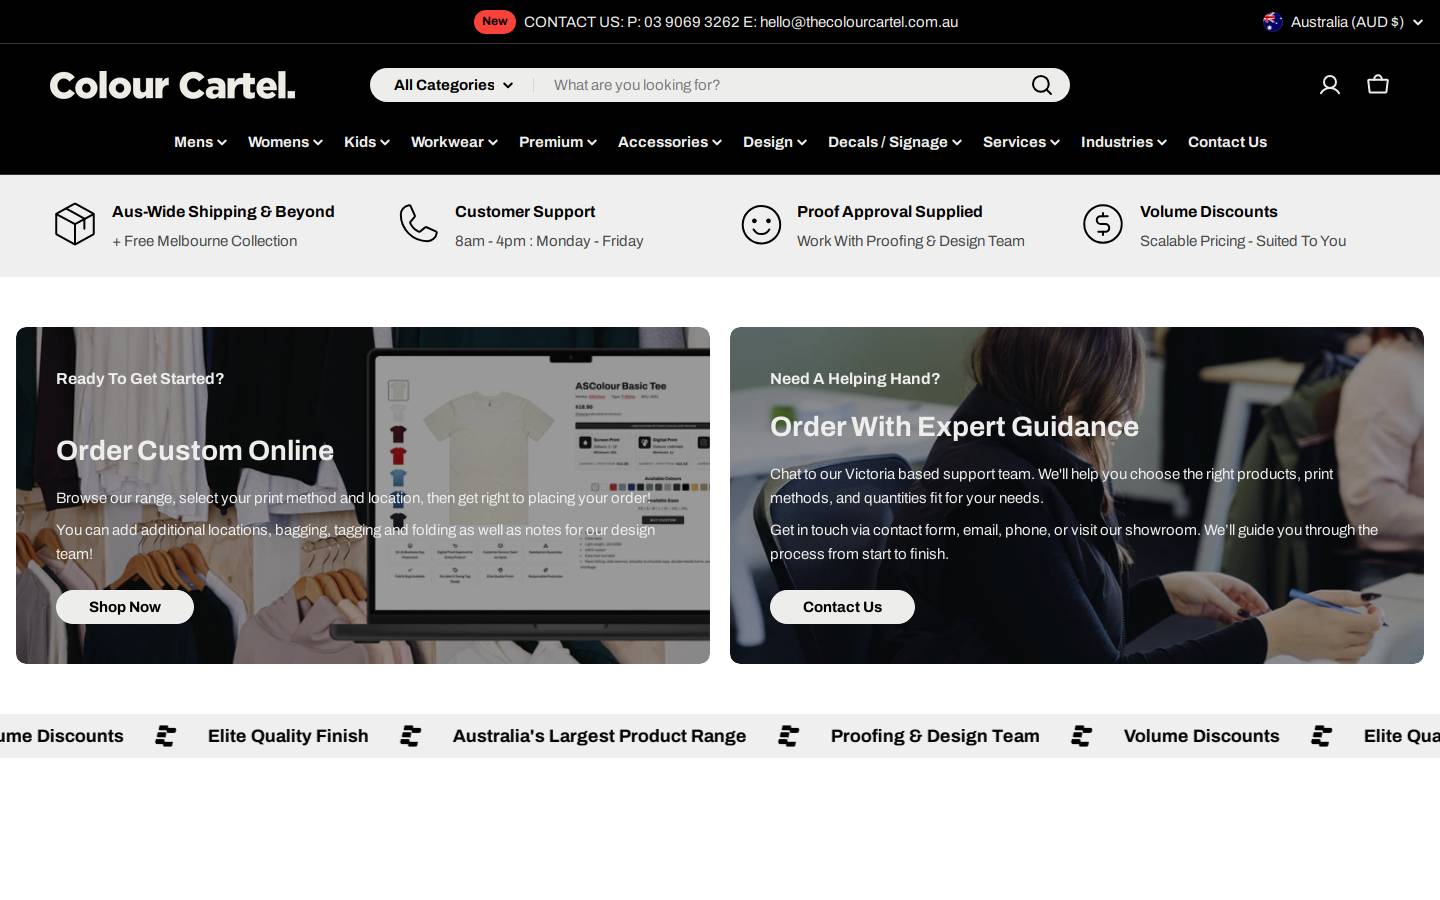Click 'Proofing & Design Team' marquee text
The width and height of the screenshot is (1440, 900).
coord(935,736)
